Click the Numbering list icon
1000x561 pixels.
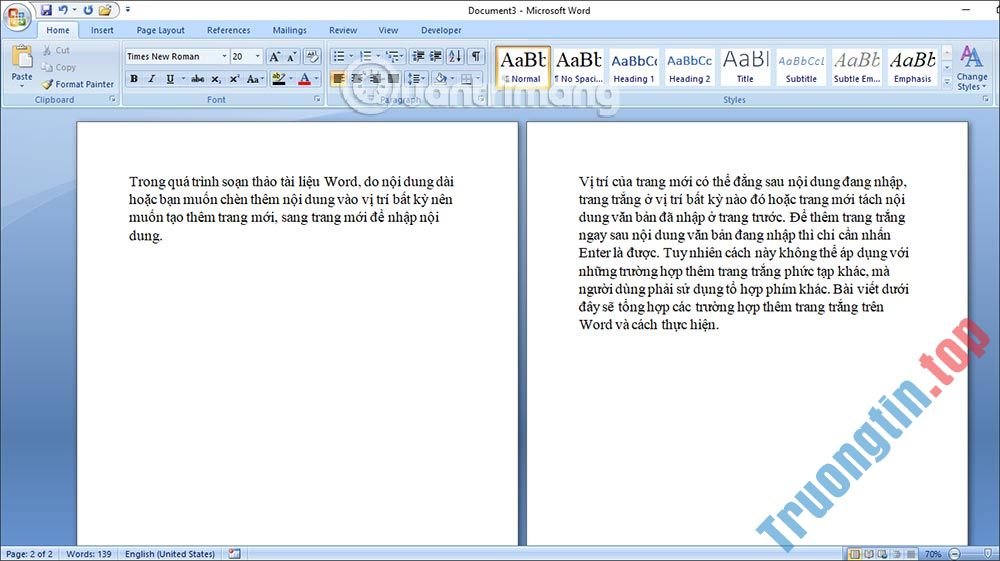pyautogui.click(x=365, y=56)
